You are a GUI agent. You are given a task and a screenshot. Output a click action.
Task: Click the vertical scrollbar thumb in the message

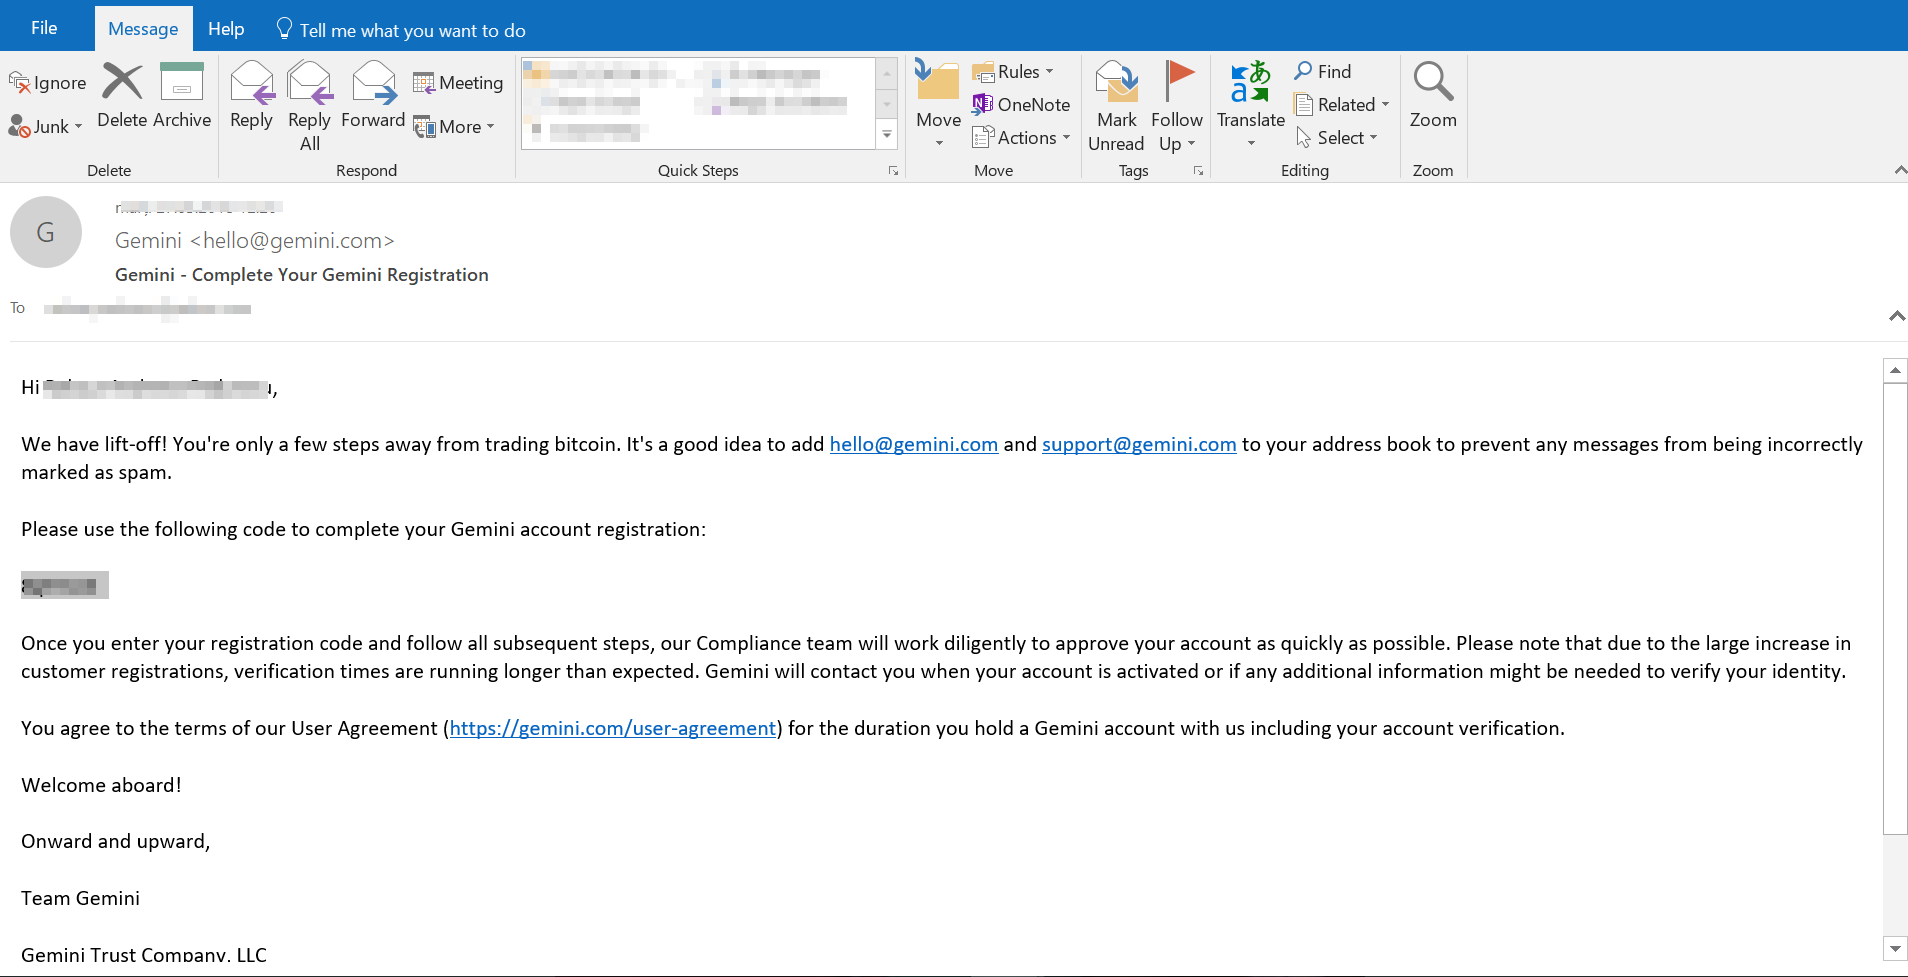1895,608
